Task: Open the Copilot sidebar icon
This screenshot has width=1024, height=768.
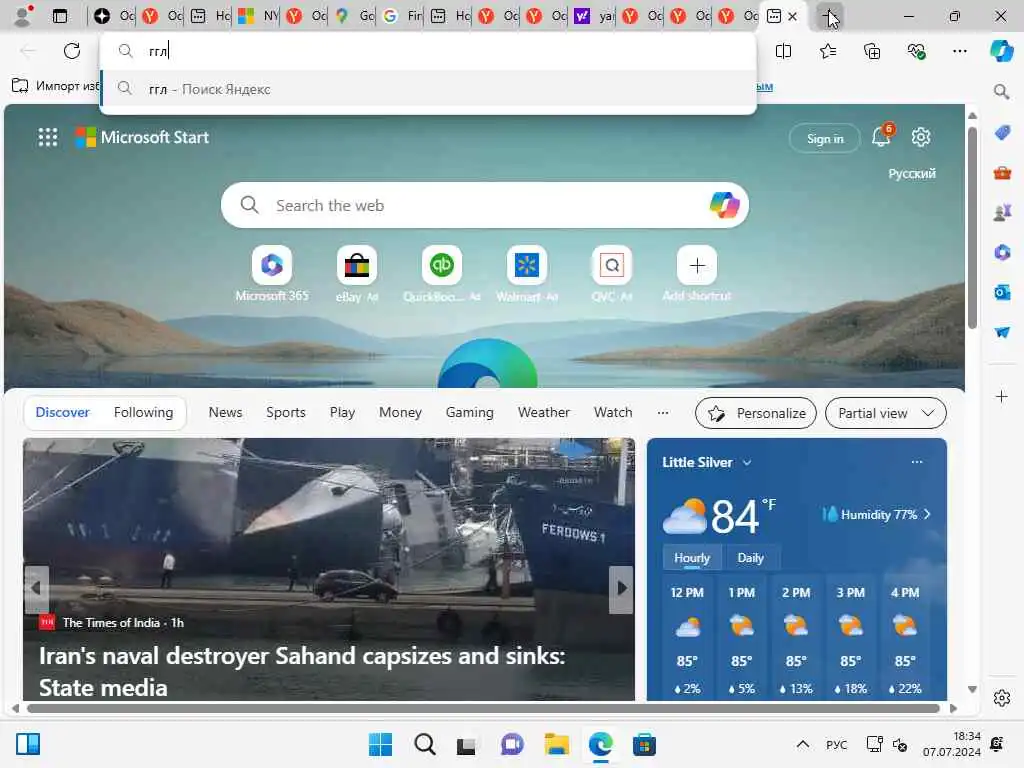Action: (1001, 51)
